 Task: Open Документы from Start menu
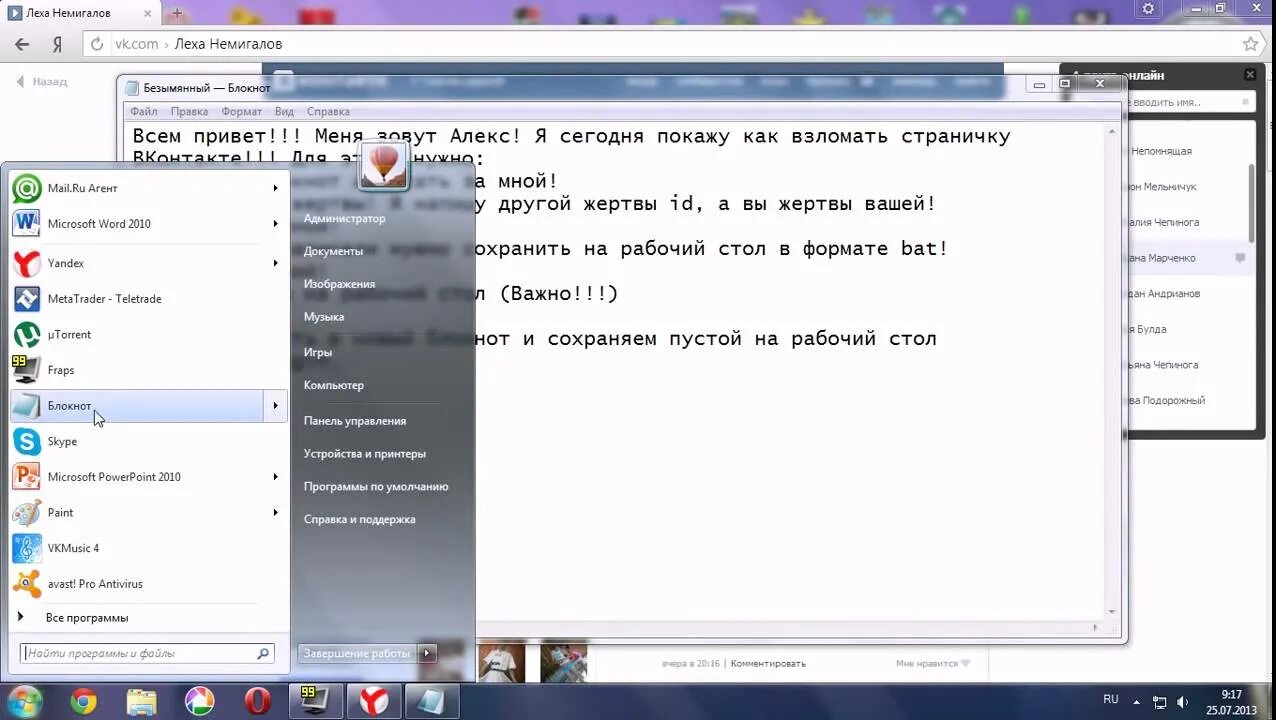(333, 251)
